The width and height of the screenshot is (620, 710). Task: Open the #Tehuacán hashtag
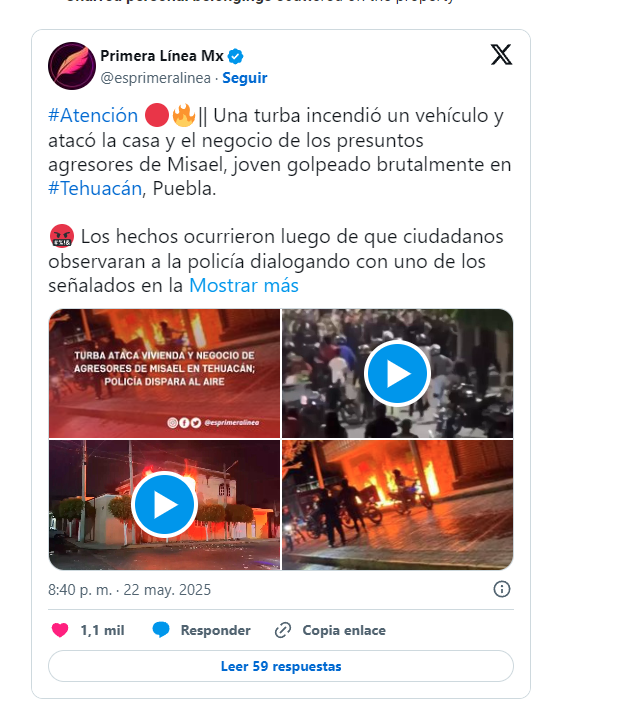pos(95,188)
